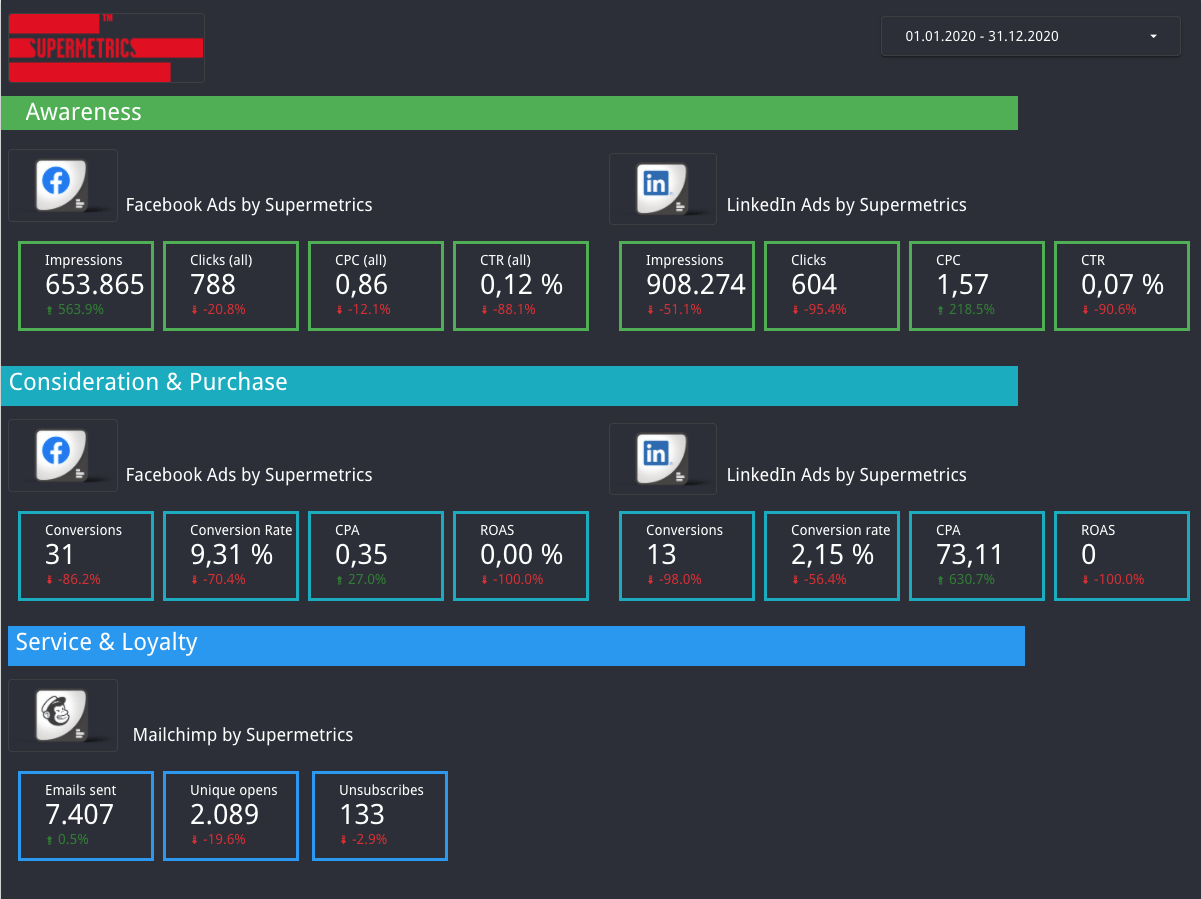Select the Consideration & Purchase section header

point(509,385)
